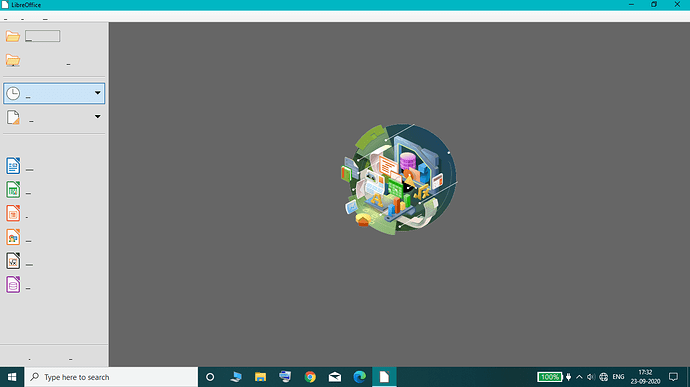This screenshot has height=387, width=690.
Task: Select the Recent Documents clock icon
Action: pos(13,93)
